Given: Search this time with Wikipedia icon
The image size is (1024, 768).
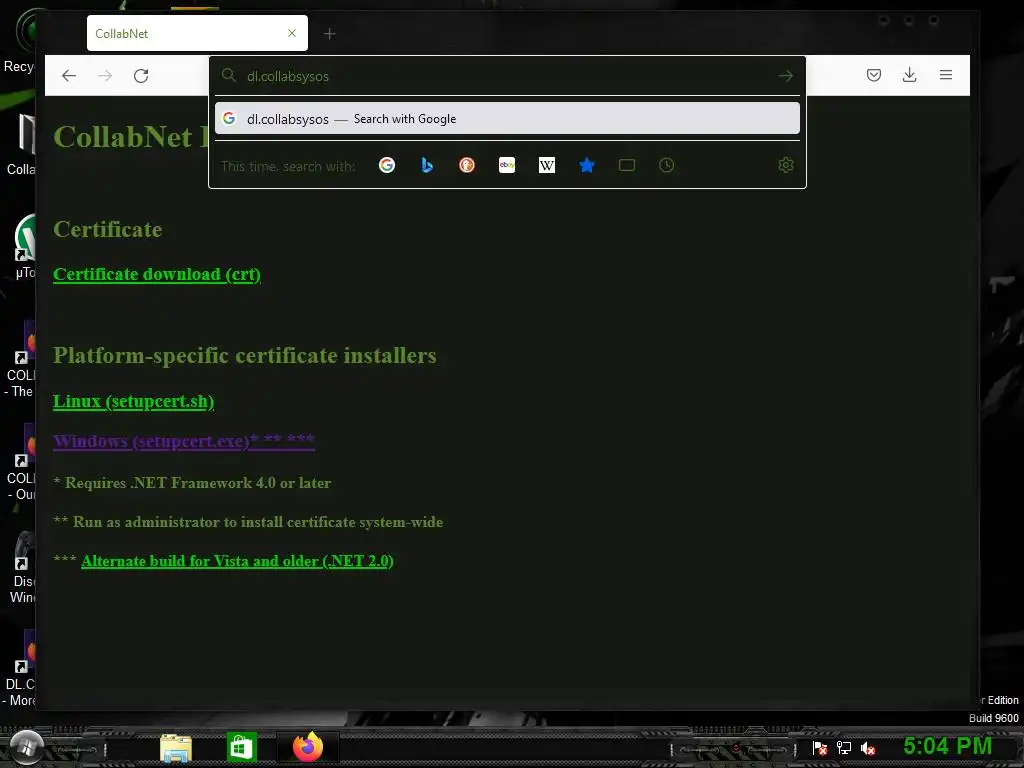Looking at the screenshot, I should tap(547, 165).
